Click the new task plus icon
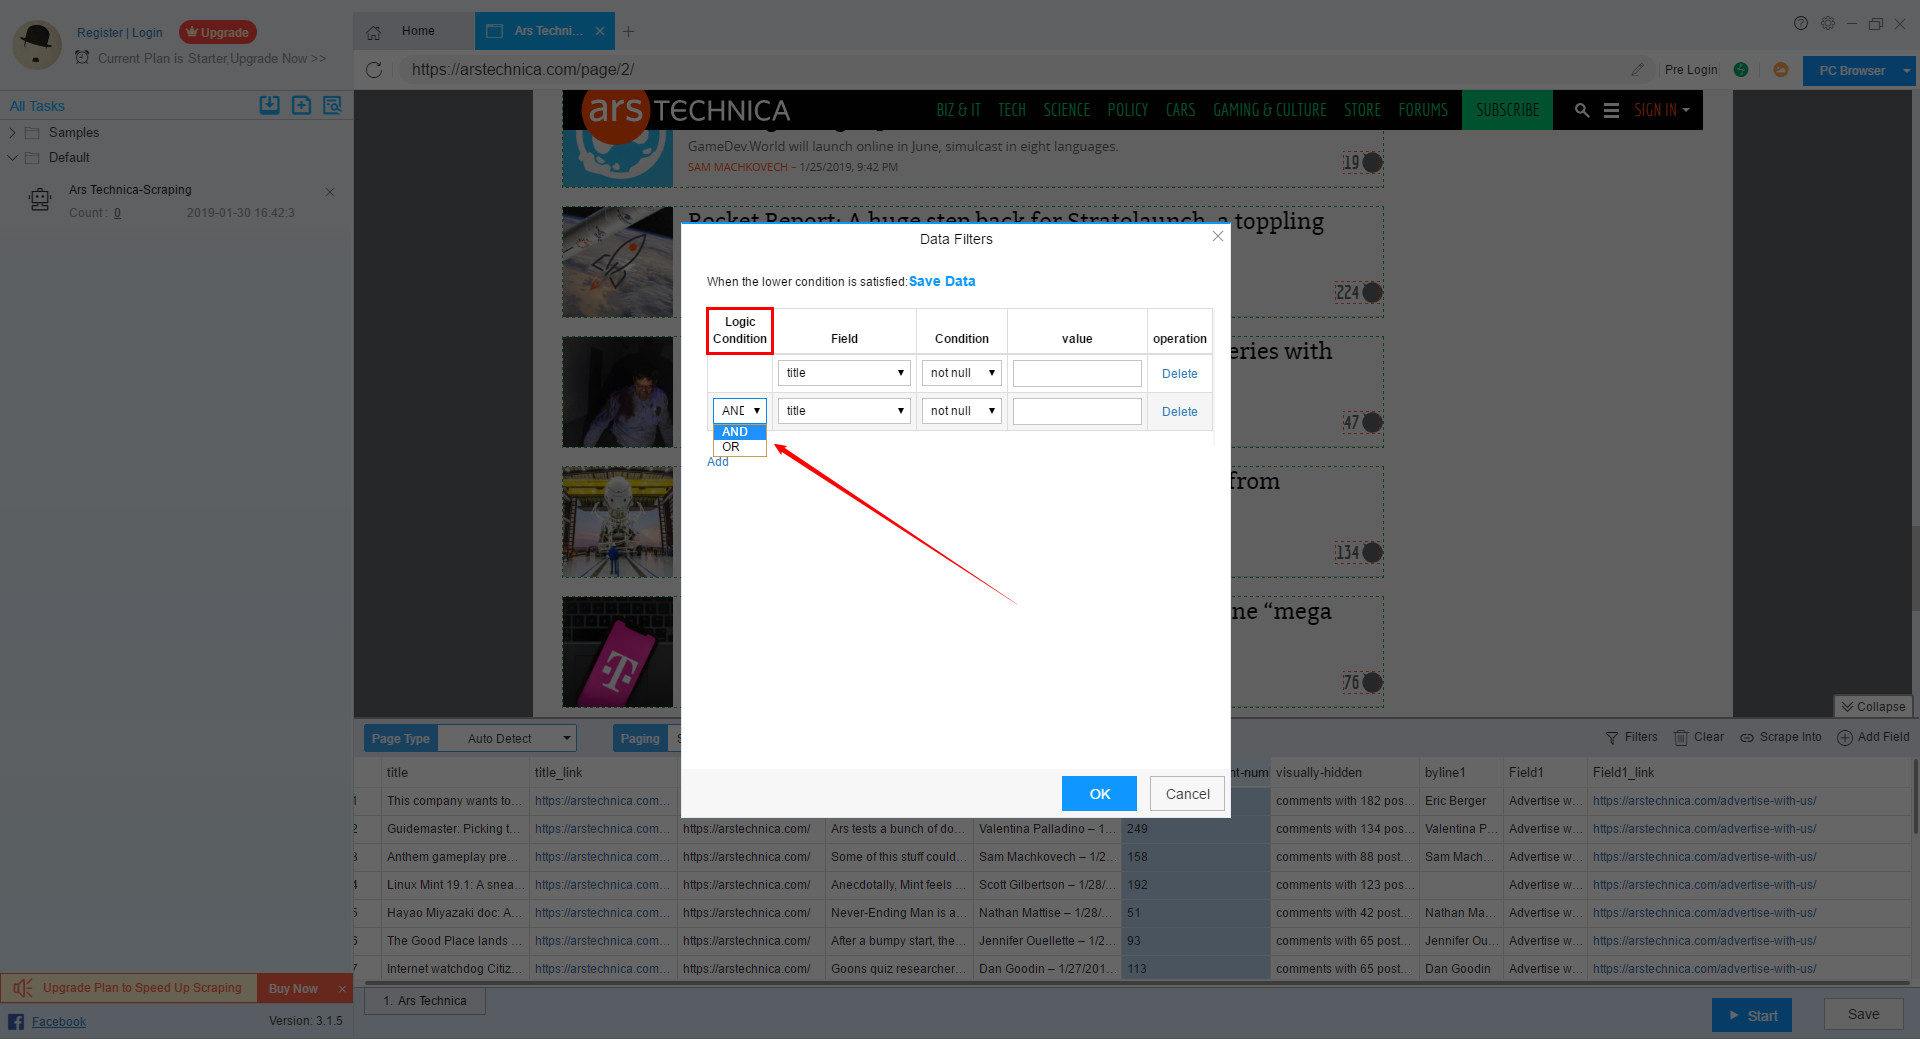The width and height of the screenshot is (1920, 1039). tap(301, 105)
